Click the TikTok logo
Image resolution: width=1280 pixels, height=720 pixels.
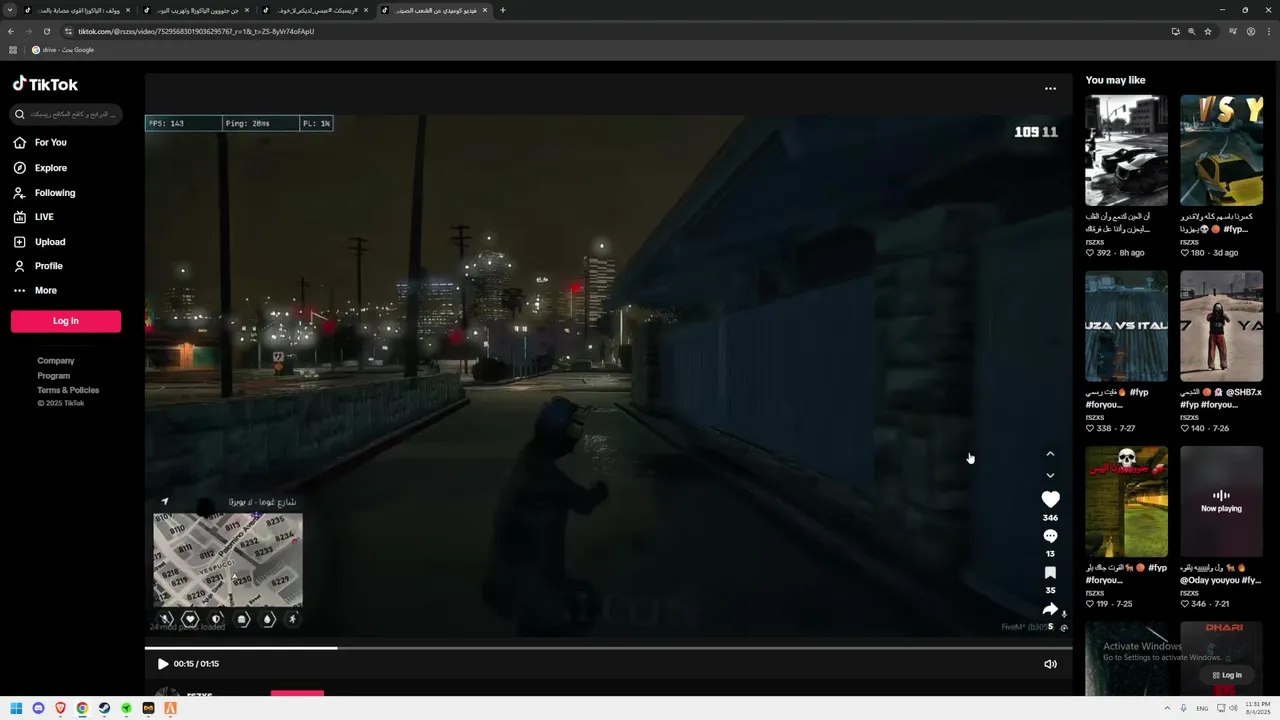coord(45,84)
